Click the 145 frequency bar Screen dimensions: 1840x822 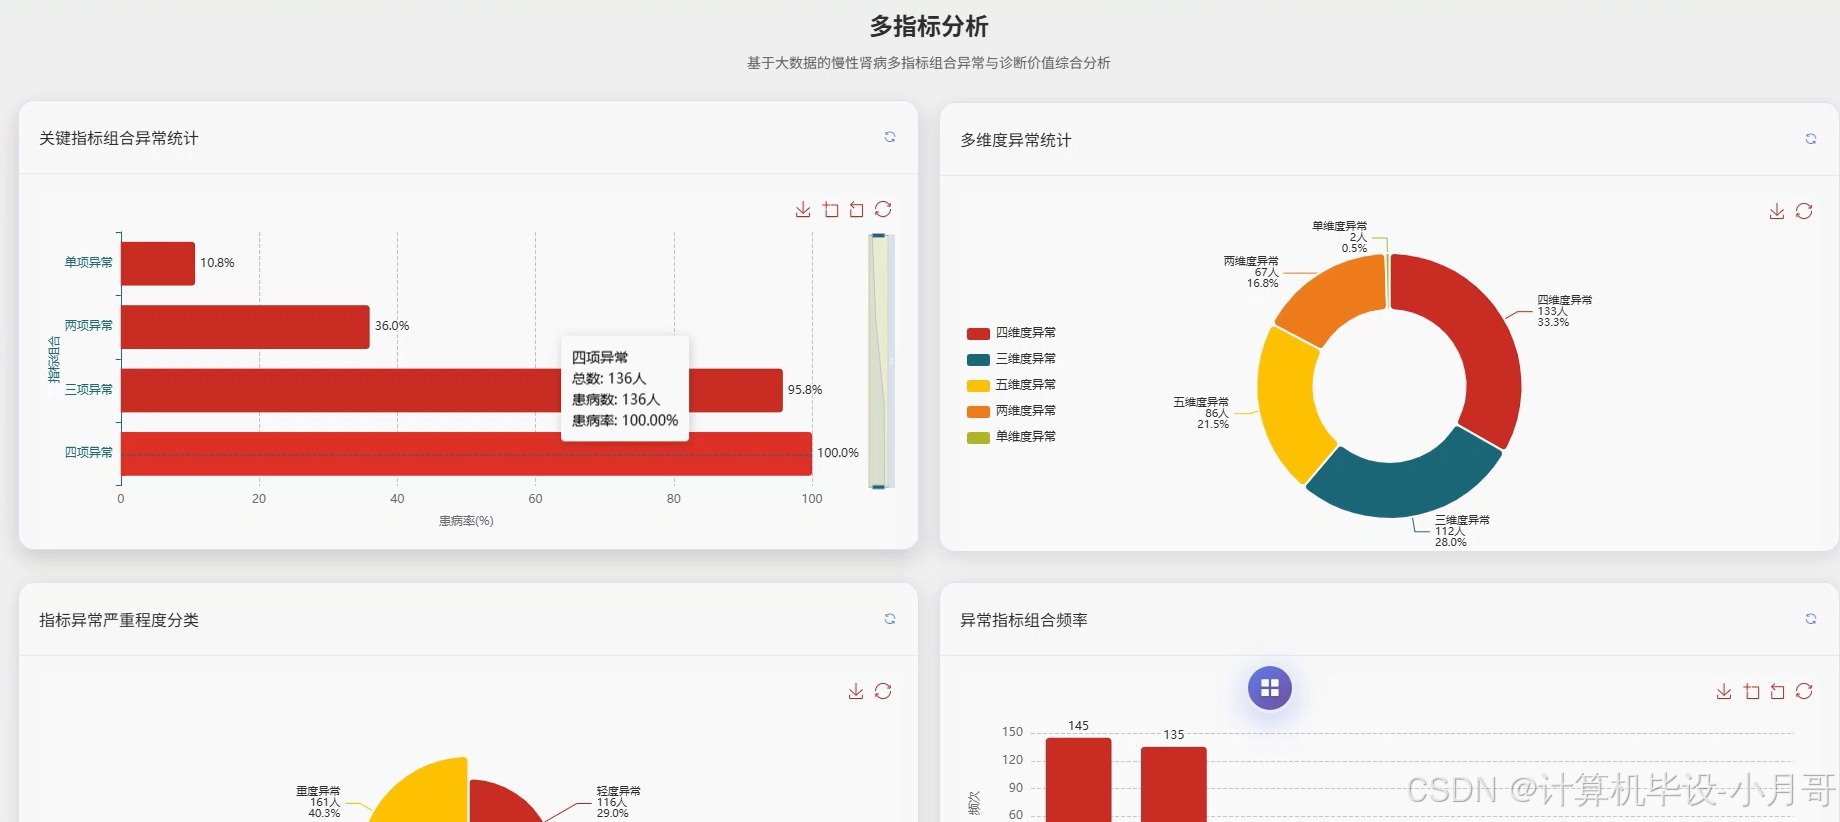coord(1078,780)
